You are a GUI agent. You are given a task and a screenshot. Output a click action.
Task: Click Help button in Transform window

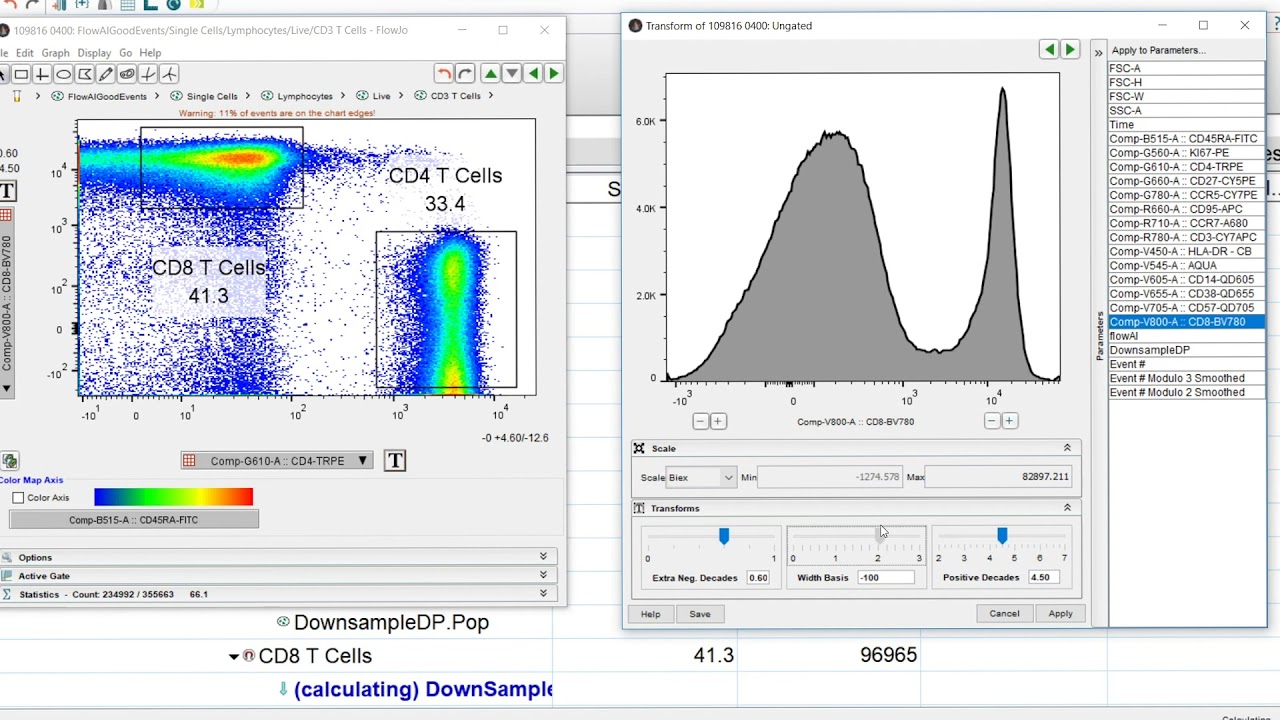pos(650,614)
